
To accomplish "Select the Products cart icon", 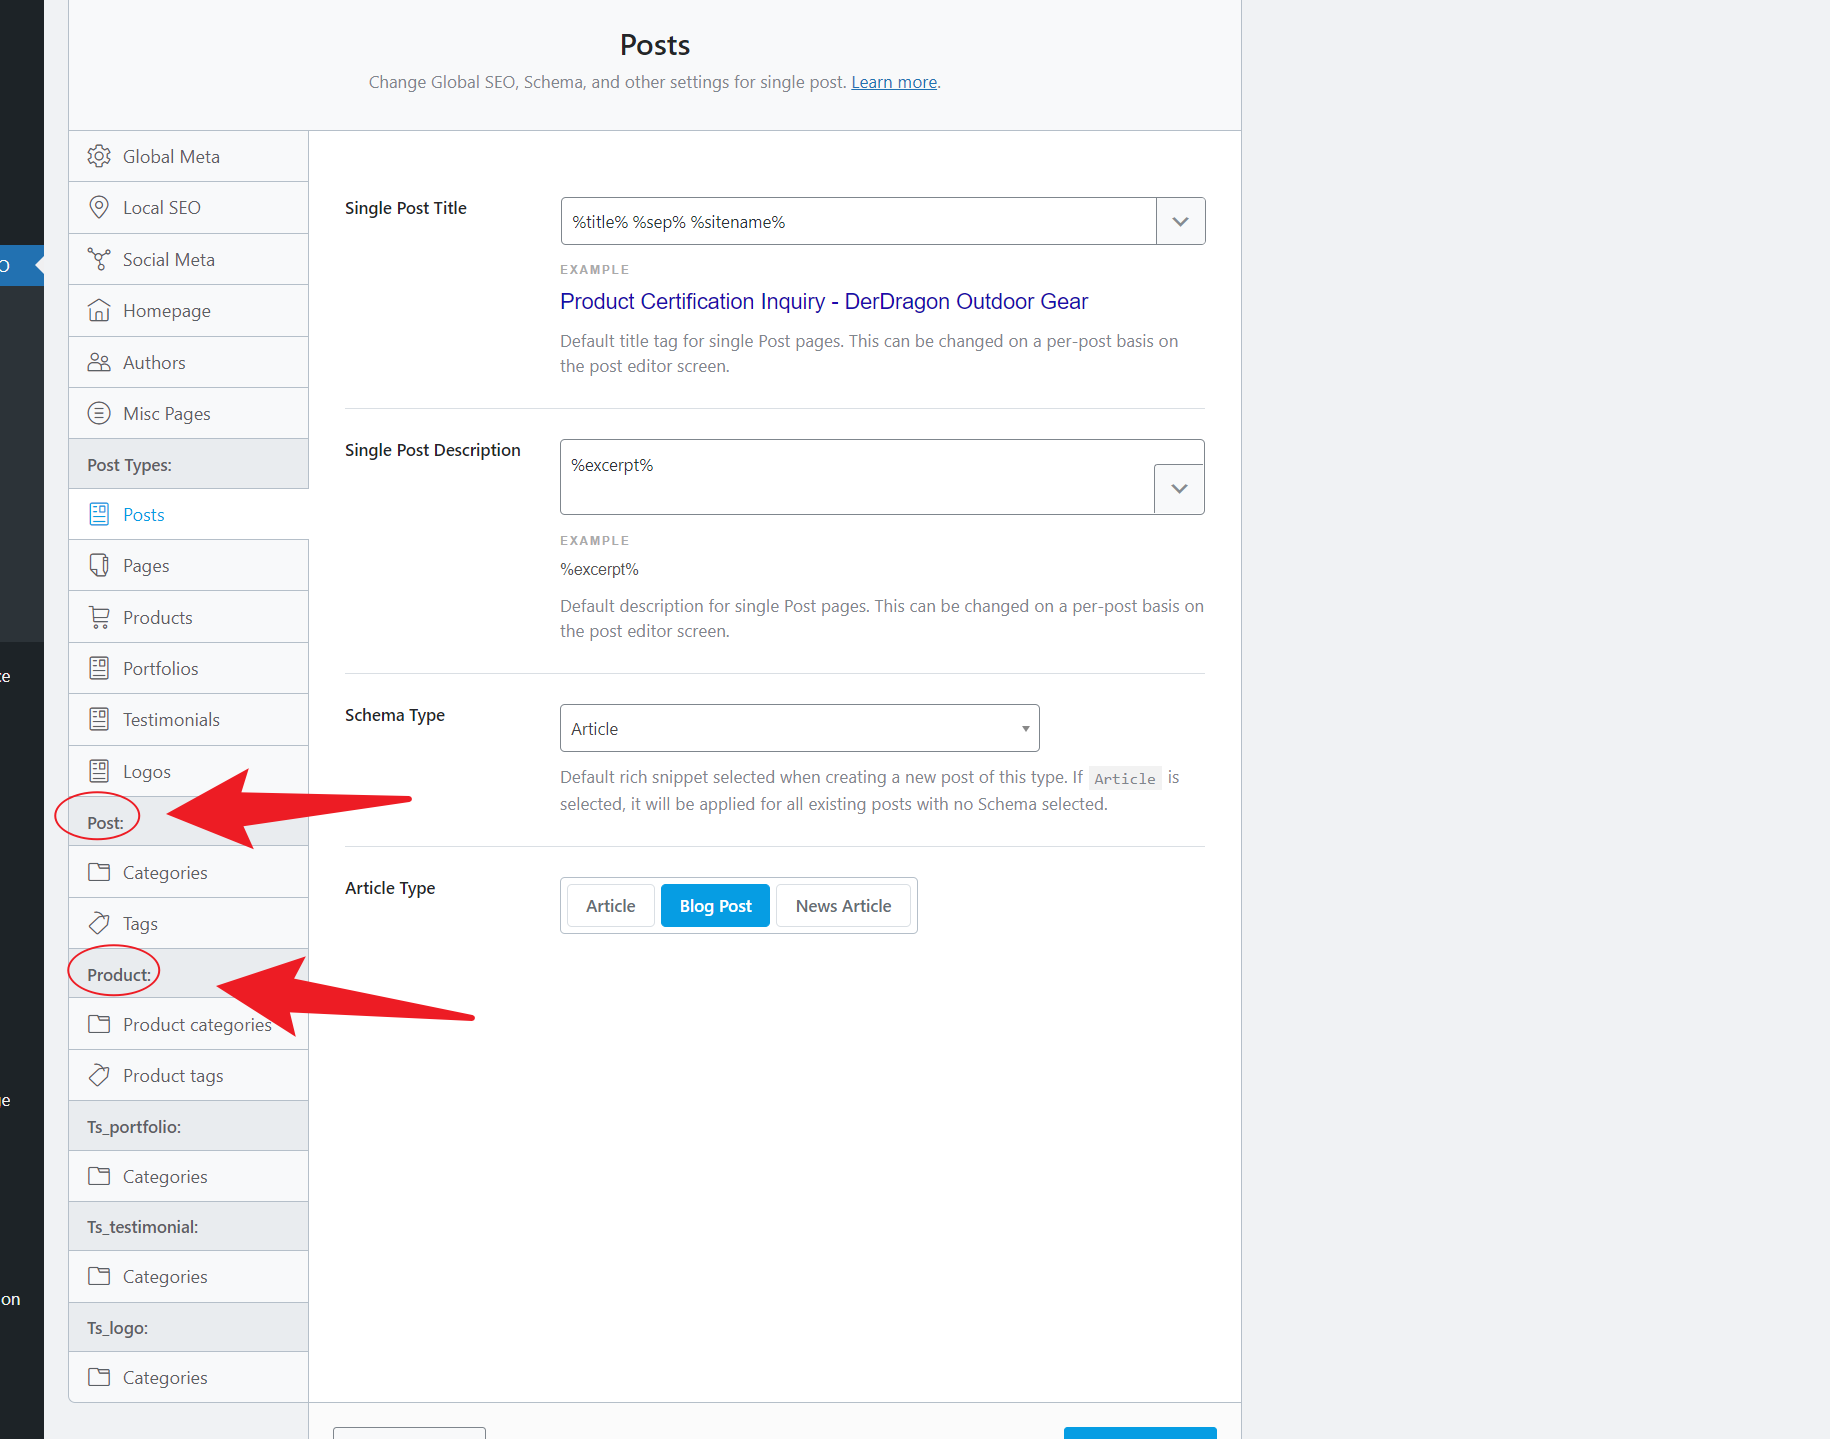I will coord(99,617).
